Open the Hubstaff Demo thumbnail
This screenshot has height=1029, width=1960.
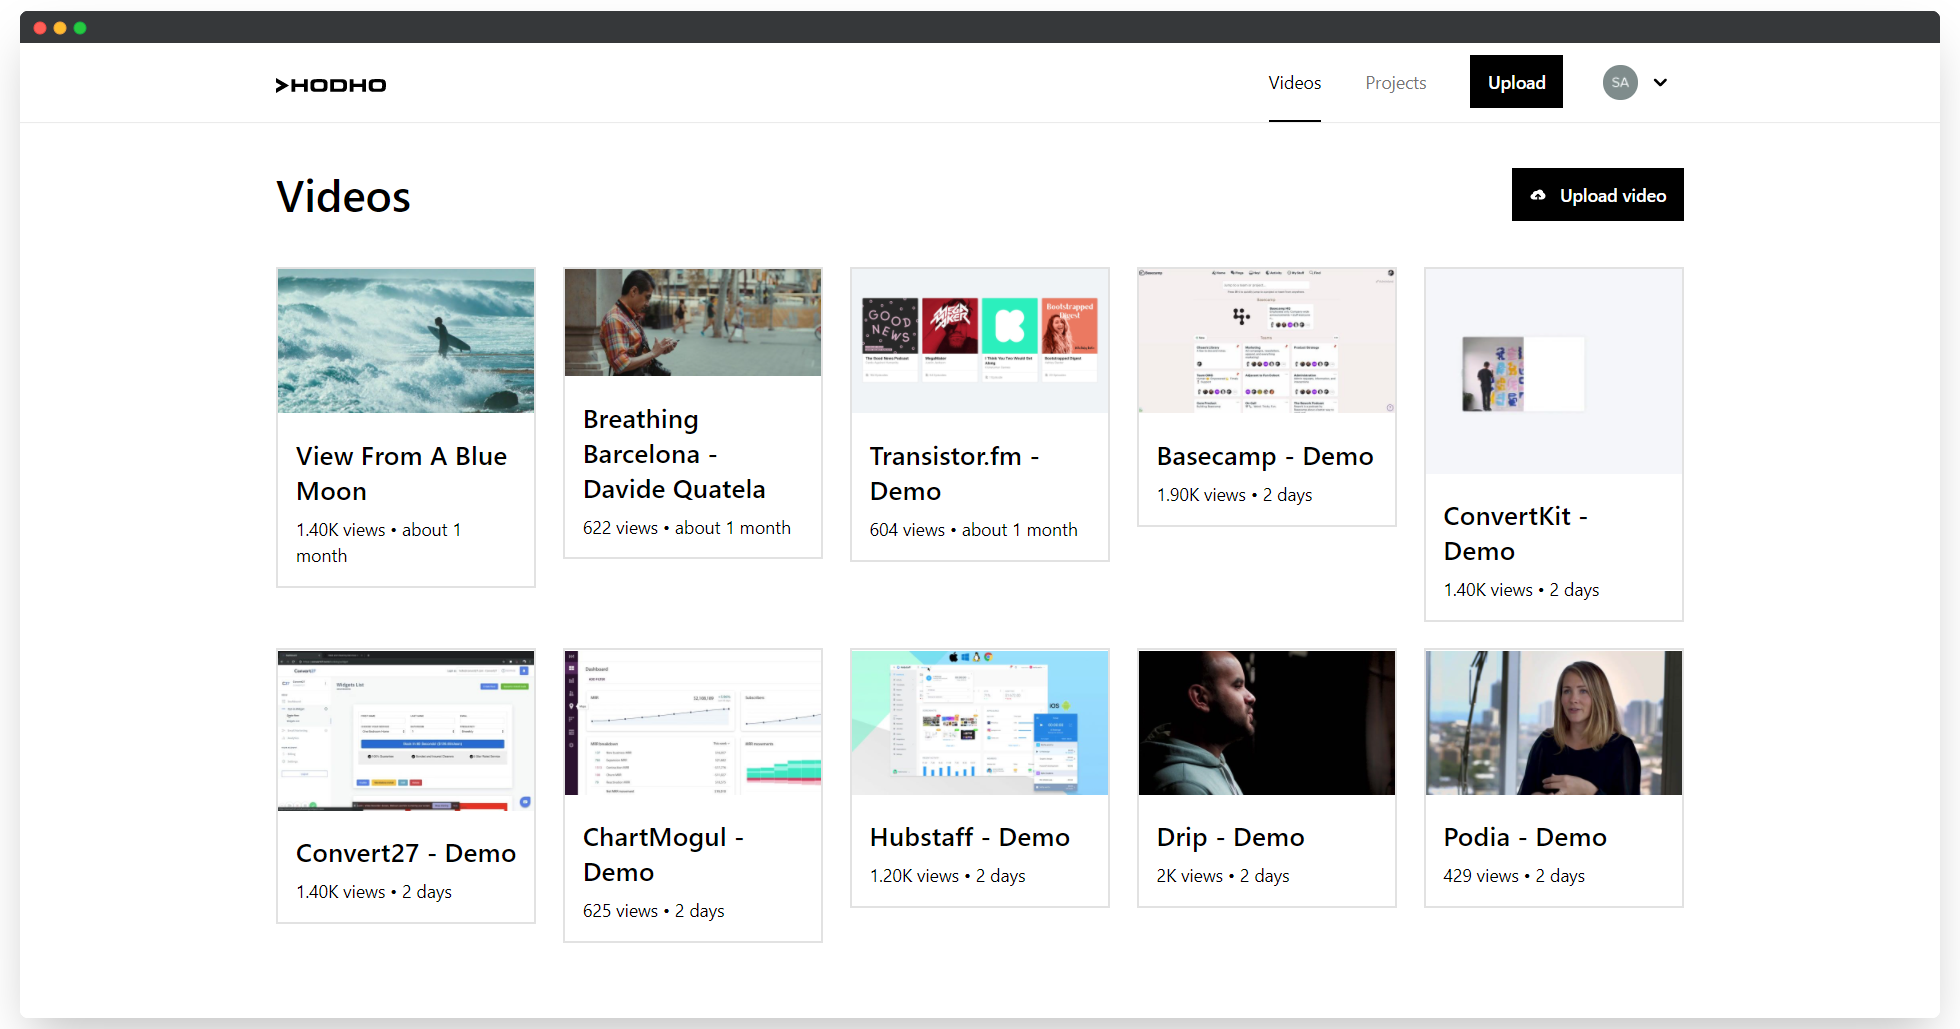click(980, 723)
